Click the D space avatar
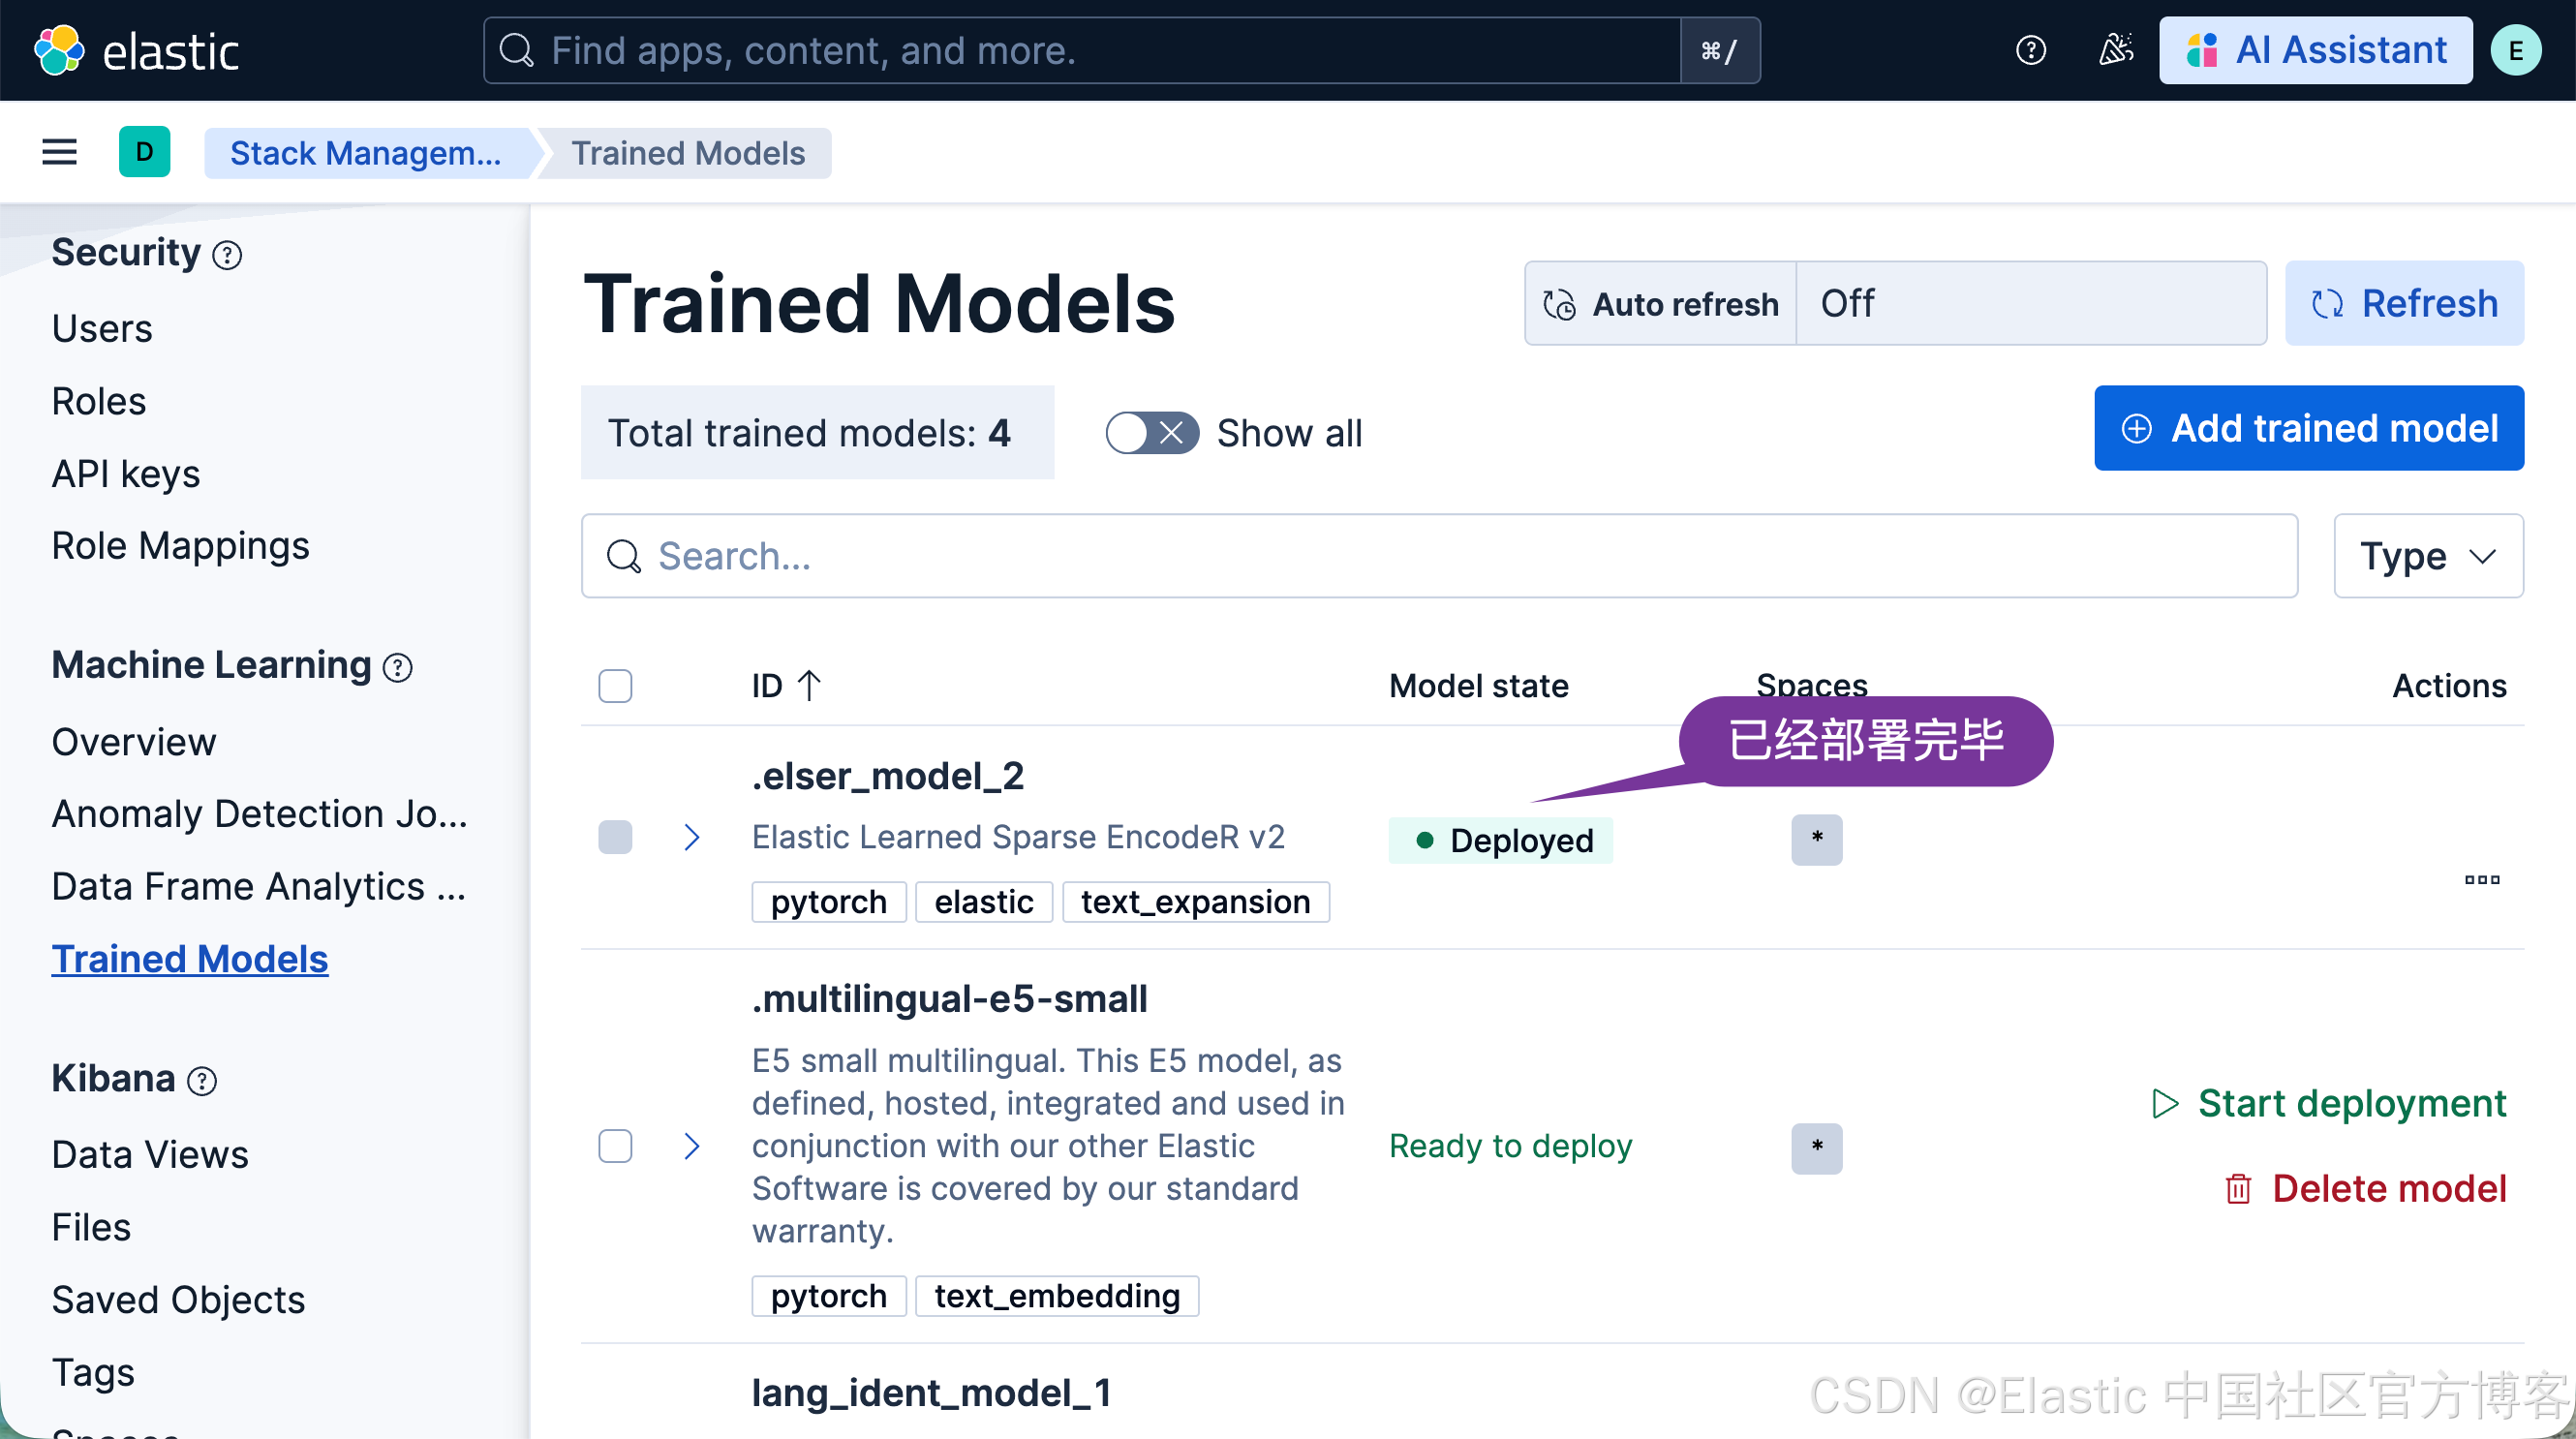 tap(144, 152)
